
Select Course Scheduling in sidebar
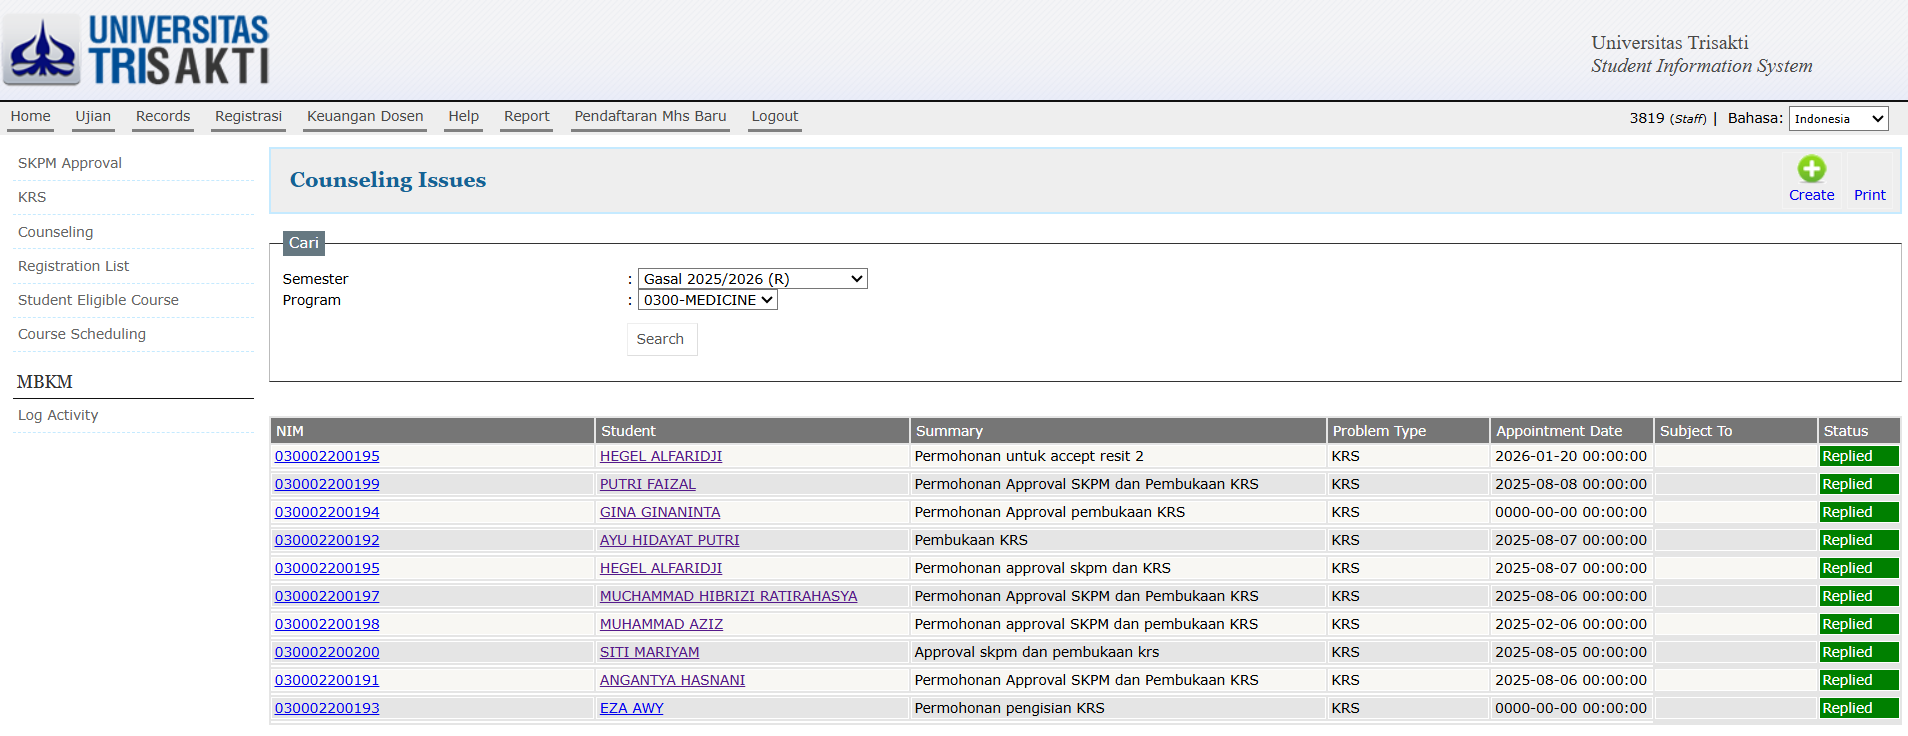tap(82, 334)
